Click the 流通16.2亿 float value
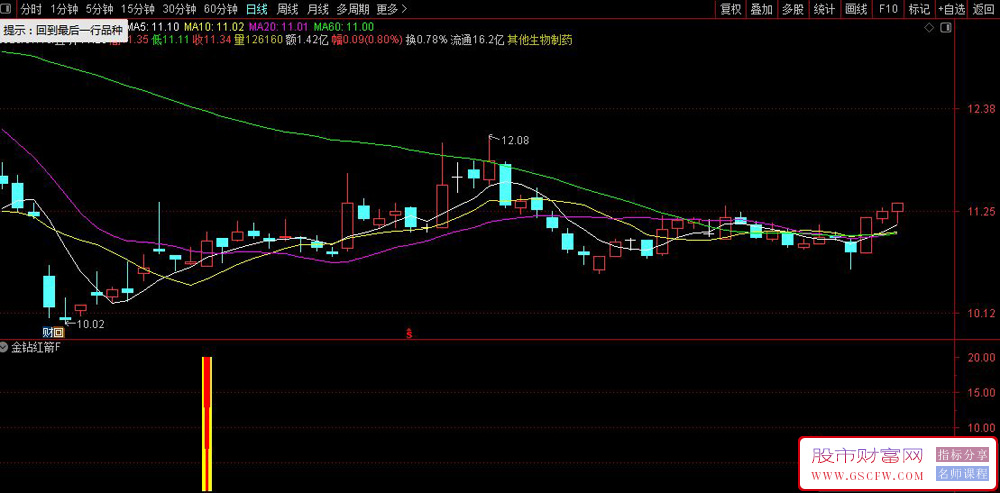 point(478,40)
